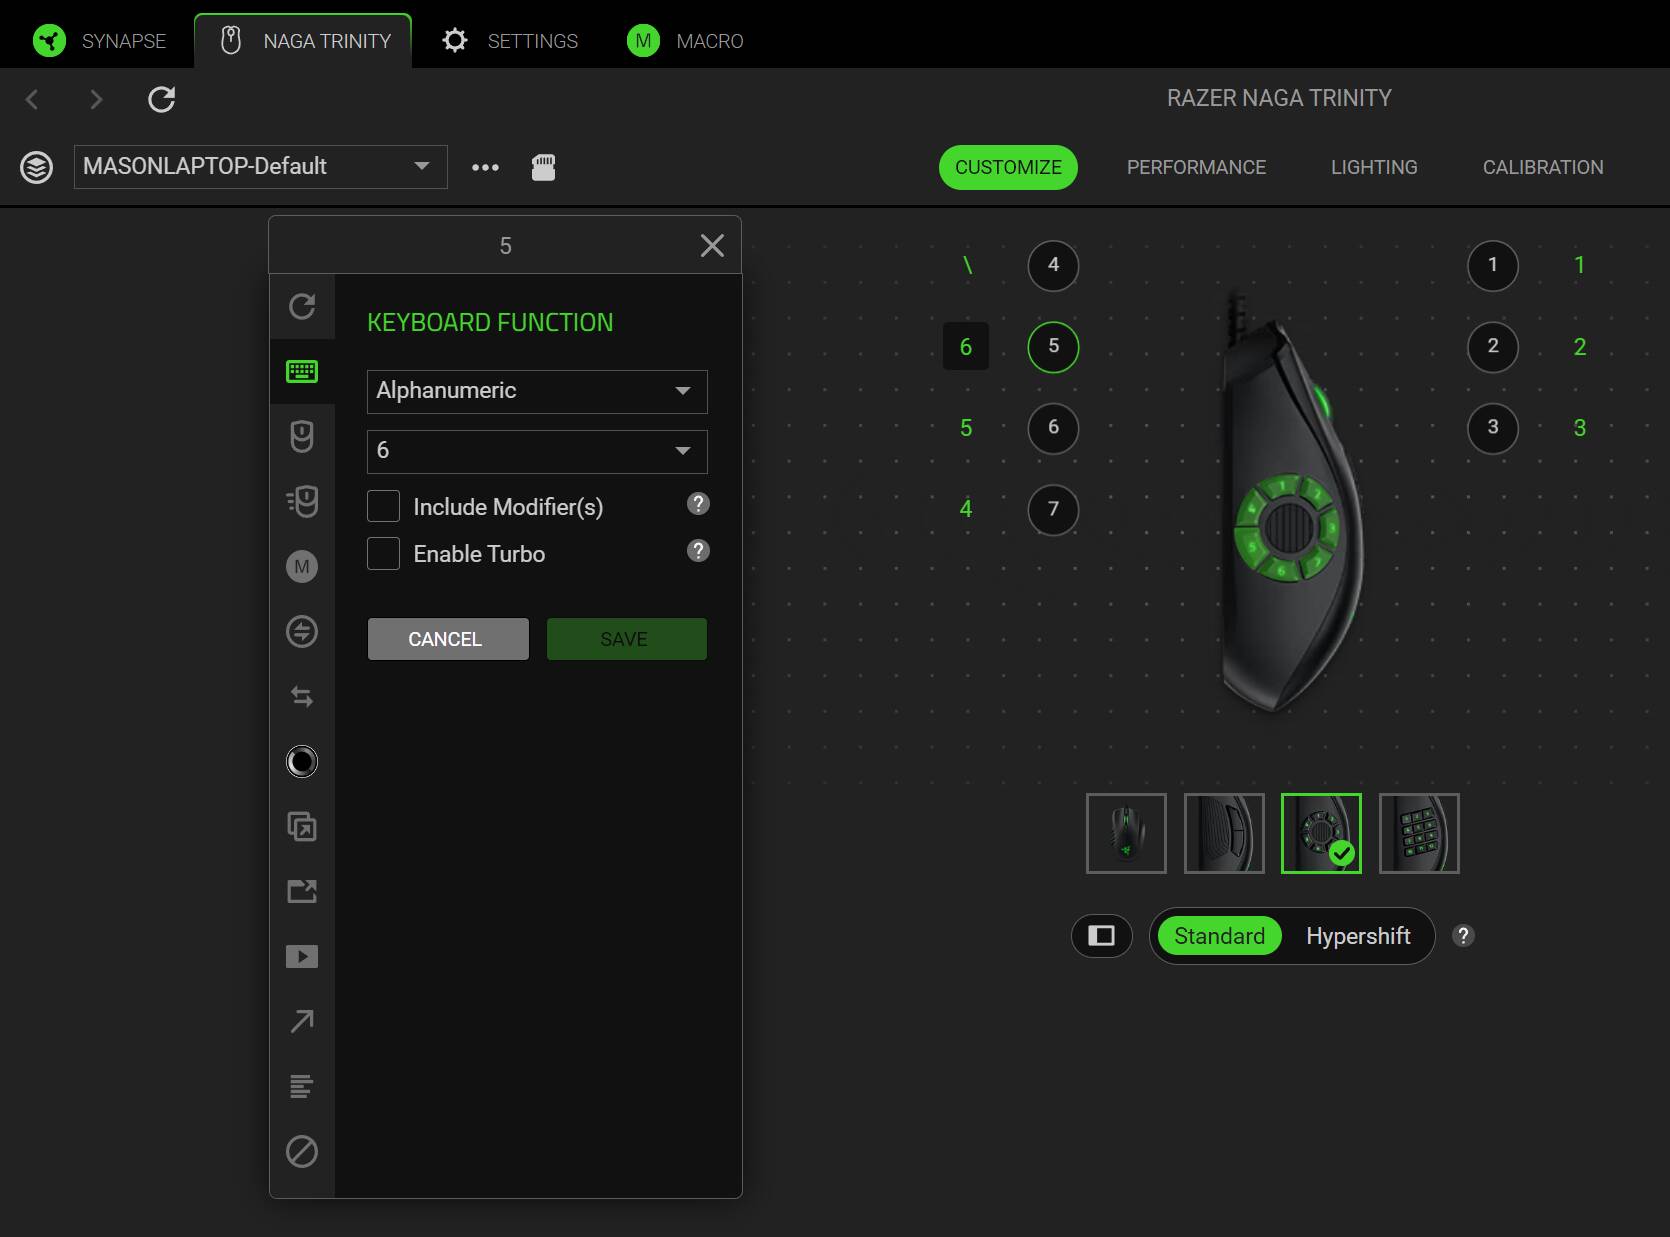Open the SYNAPSE tab

[100, 41]
